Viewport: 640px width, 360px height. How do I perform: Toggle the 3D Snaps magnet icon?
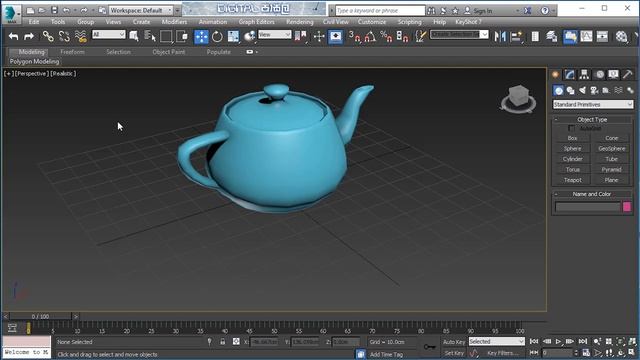pyautogui.click(x=354, y=37)
